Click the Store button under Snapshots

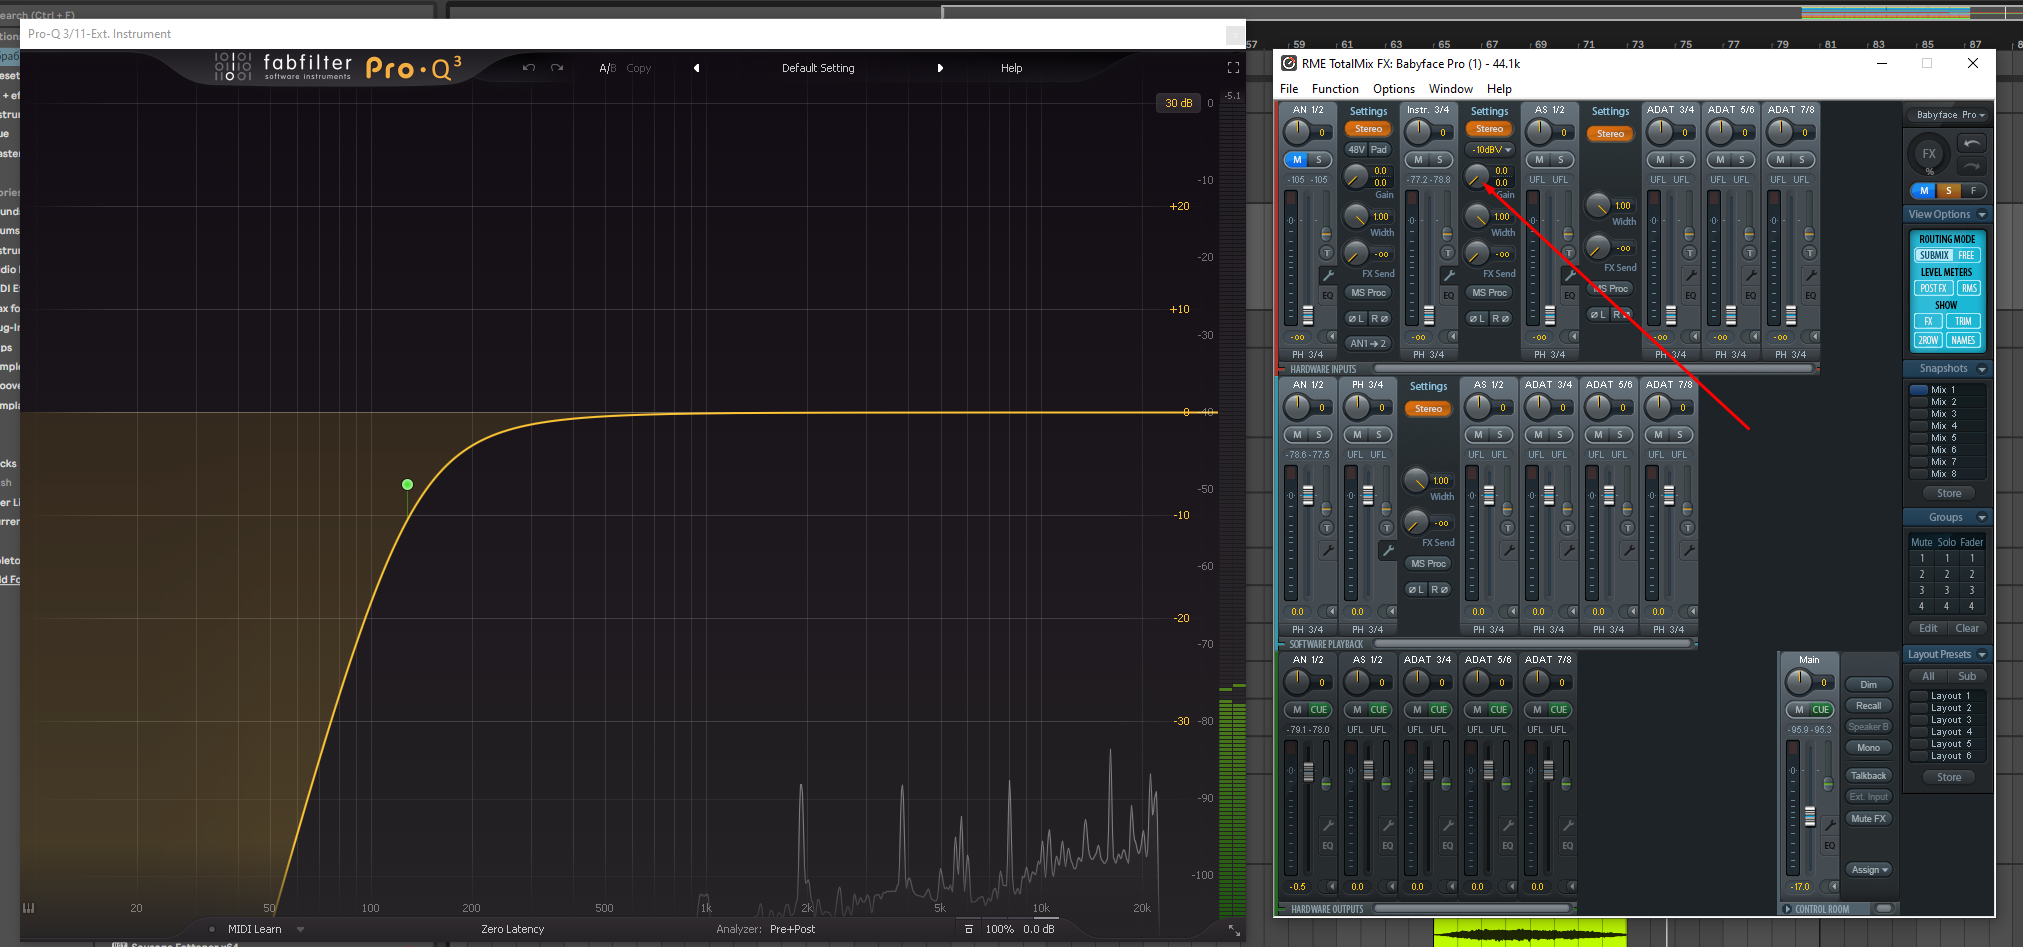pyautogui.click(x=1949, y=494)
